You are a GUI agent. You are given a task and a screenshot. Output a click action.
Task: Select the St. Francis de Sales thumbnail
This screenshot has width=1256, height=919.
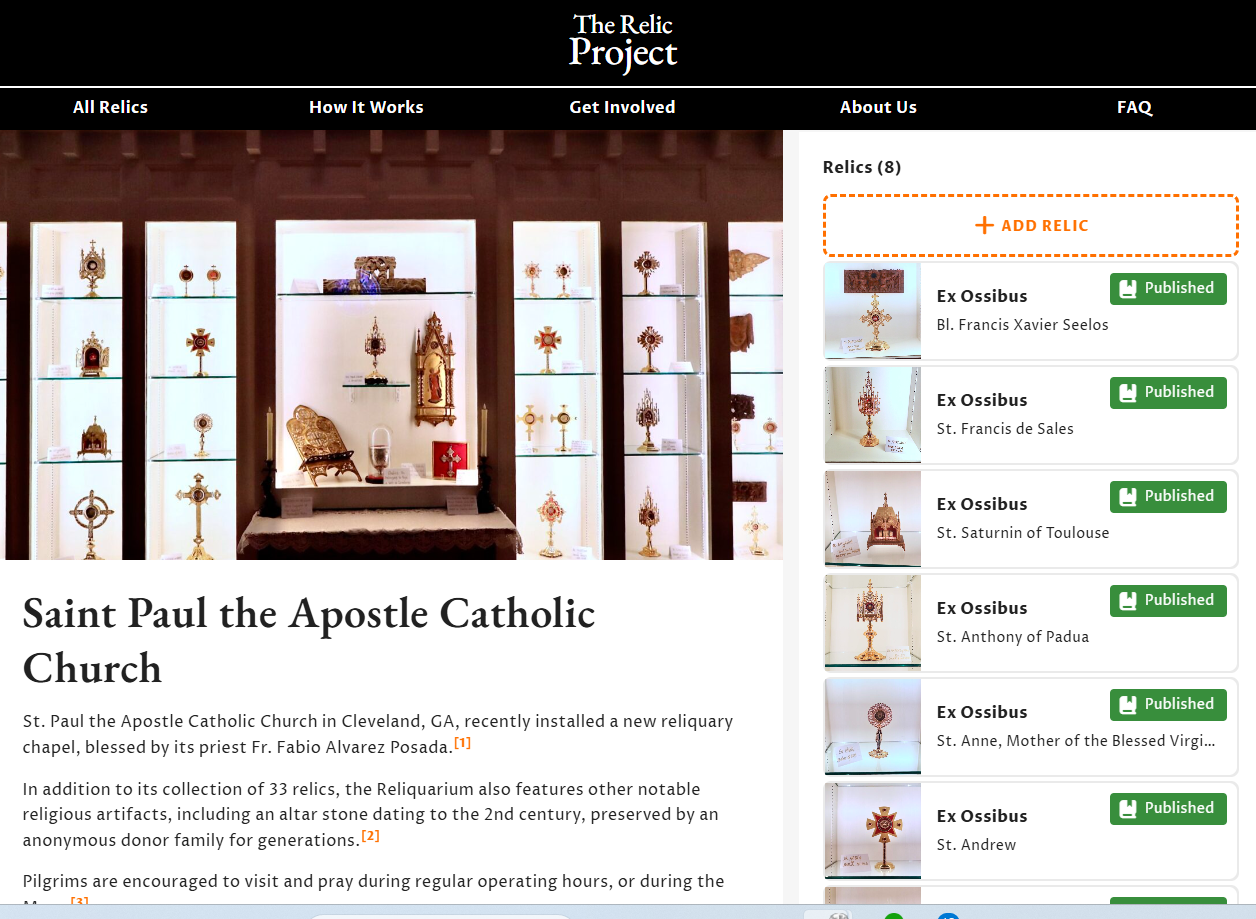[x=872, y=414]
